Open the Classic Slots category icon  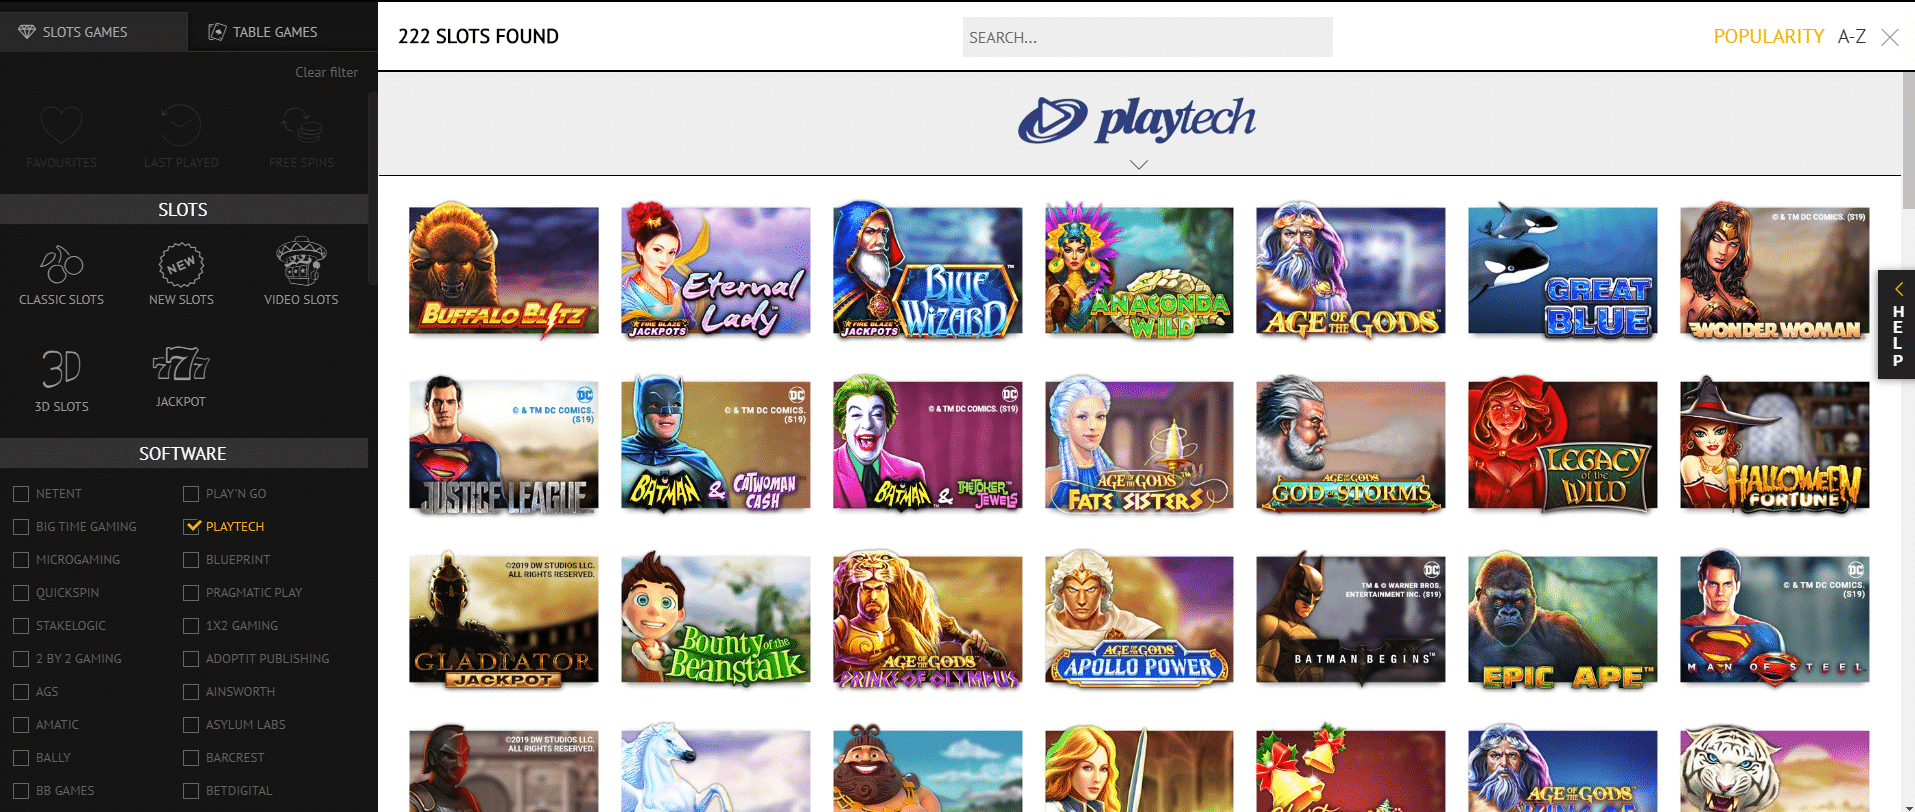point(61,265)
